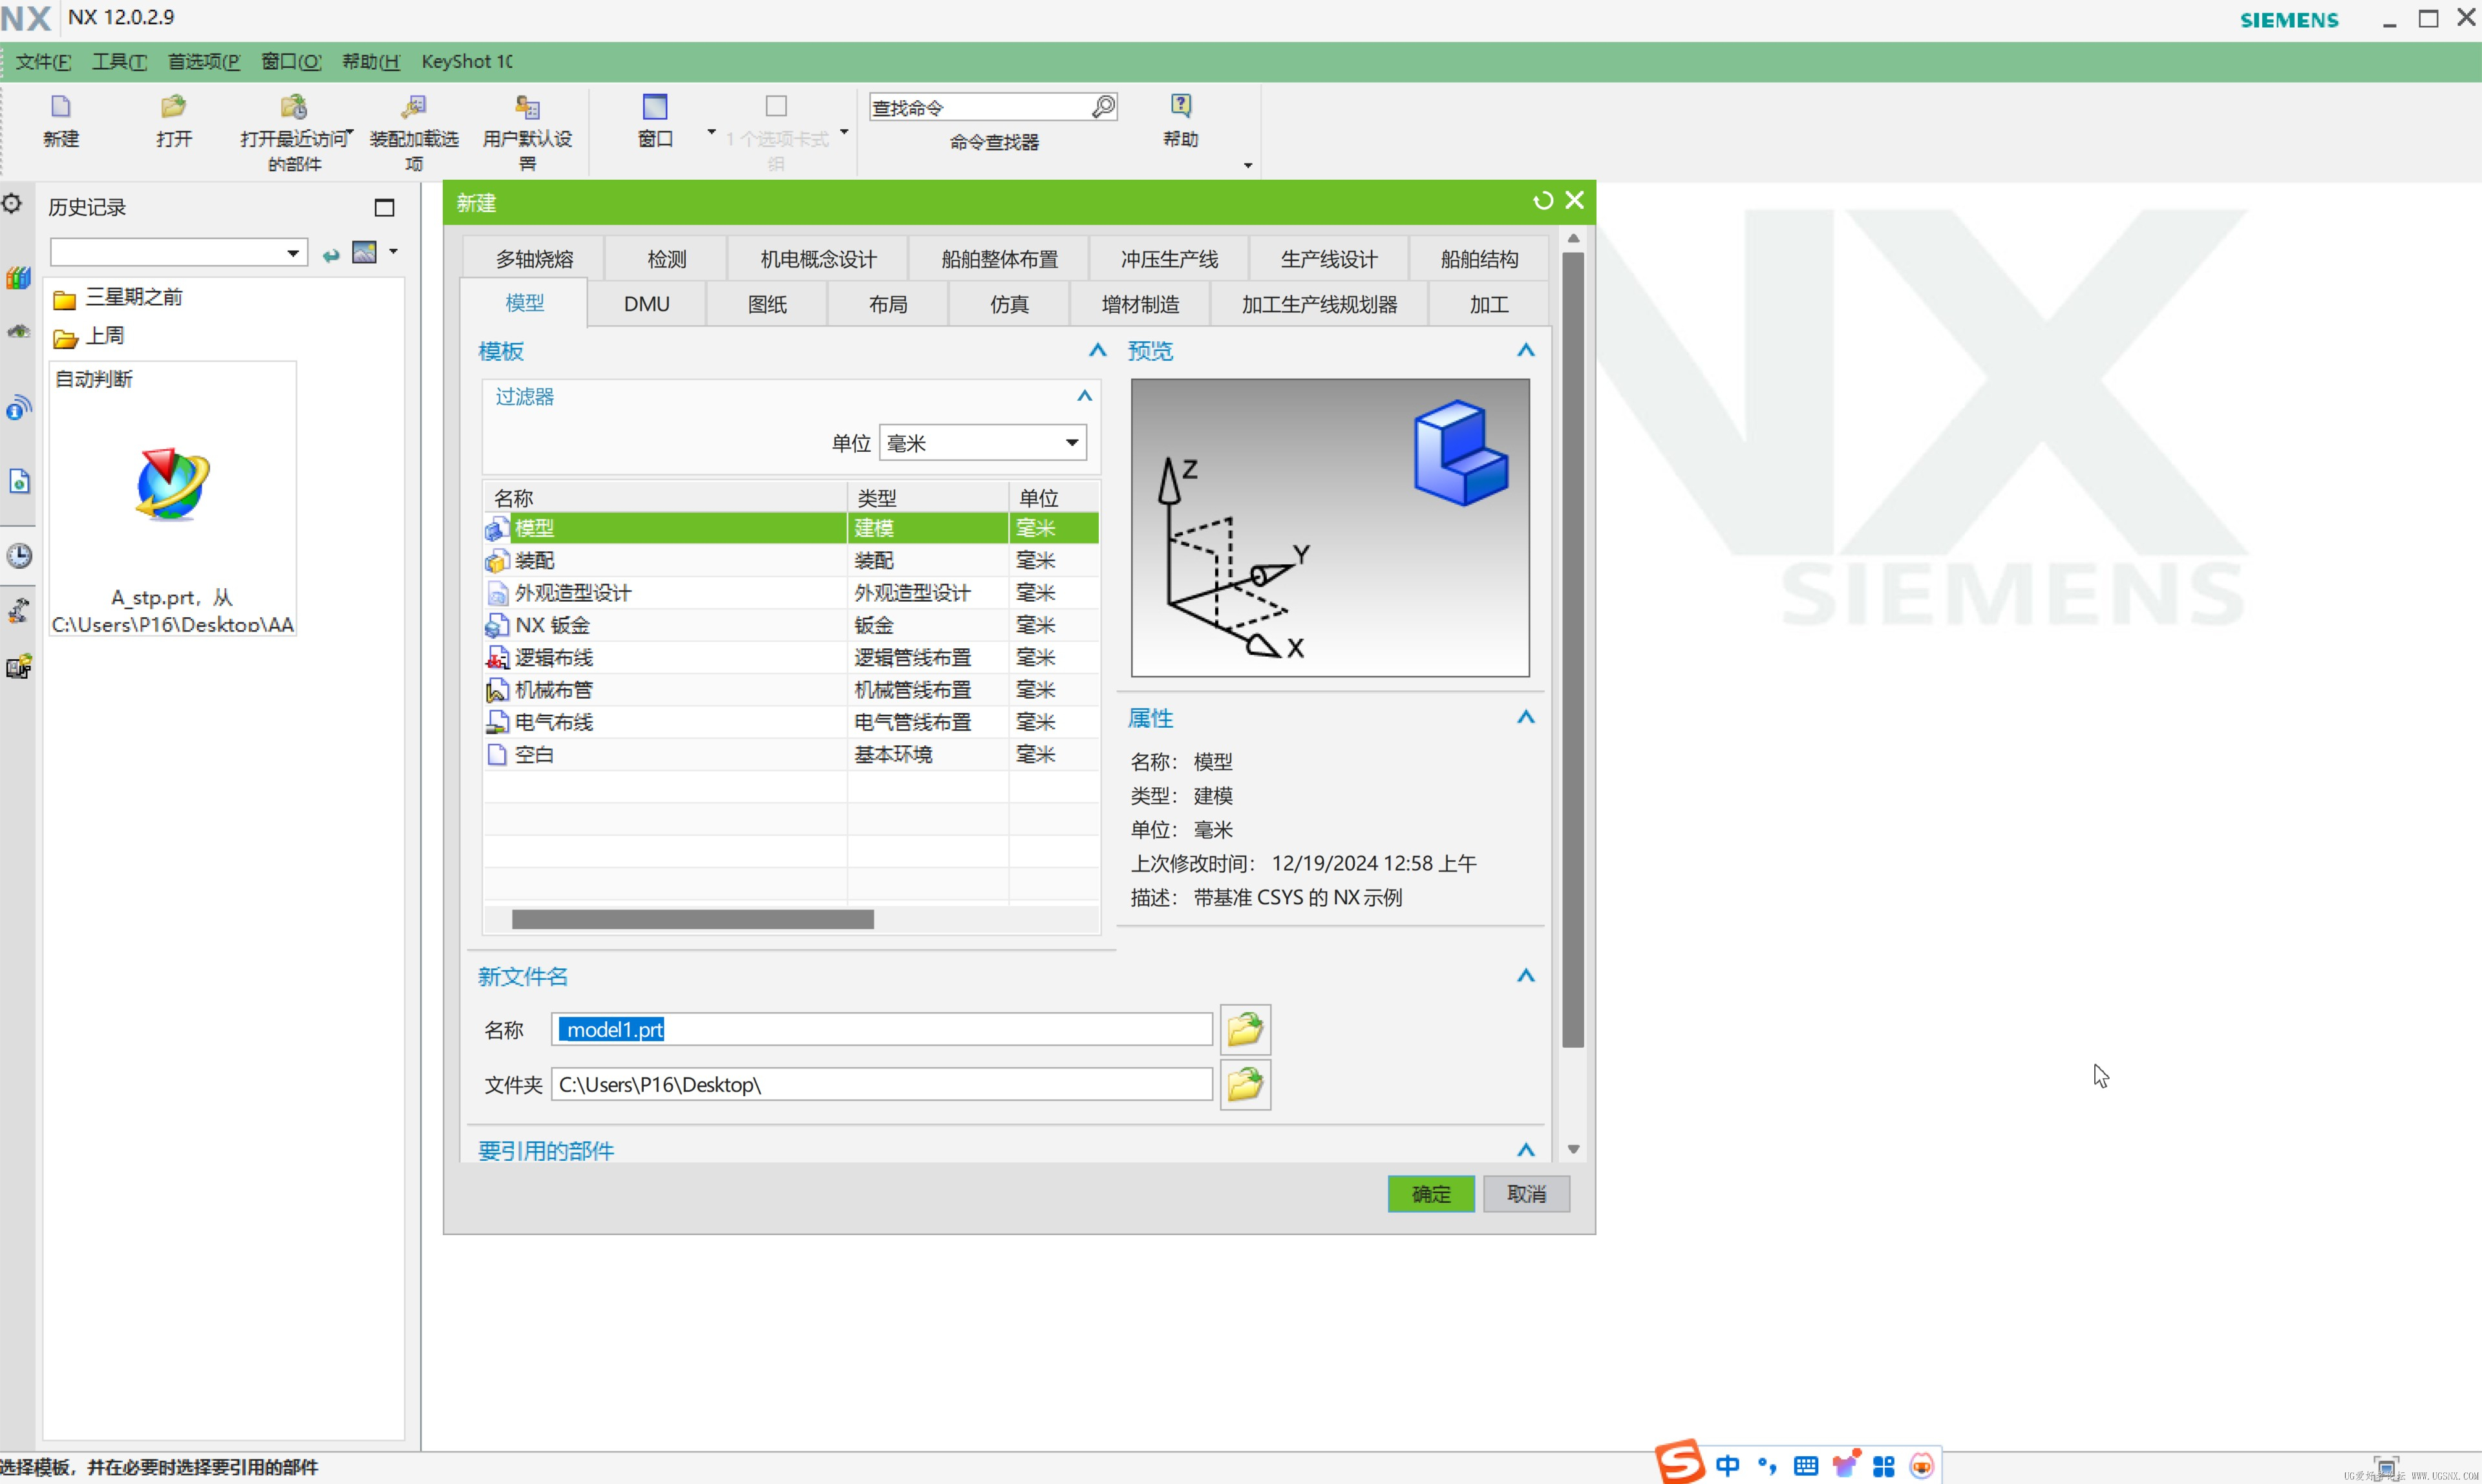Expand the 三星期之前 history folder
The height and width of the screenshot is (1484, 2482).
point(118,297)
